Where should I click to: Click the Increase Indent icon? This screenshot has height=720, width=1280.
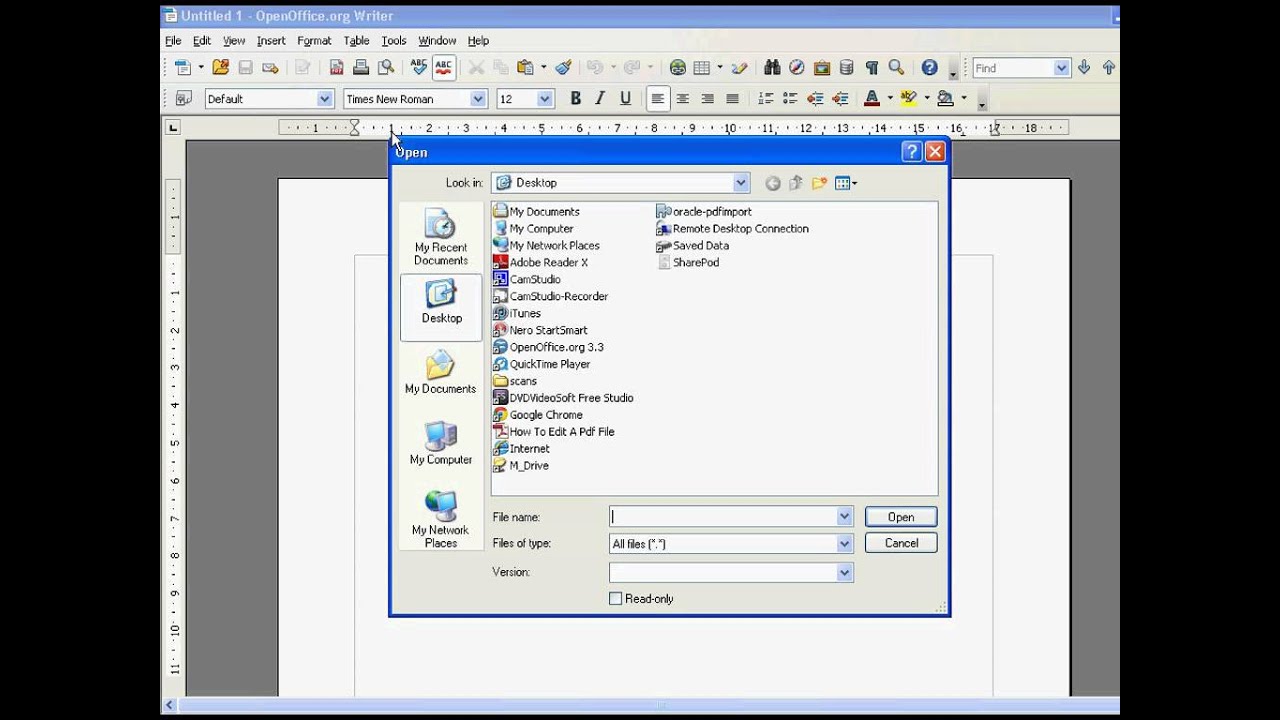point(840,98)
